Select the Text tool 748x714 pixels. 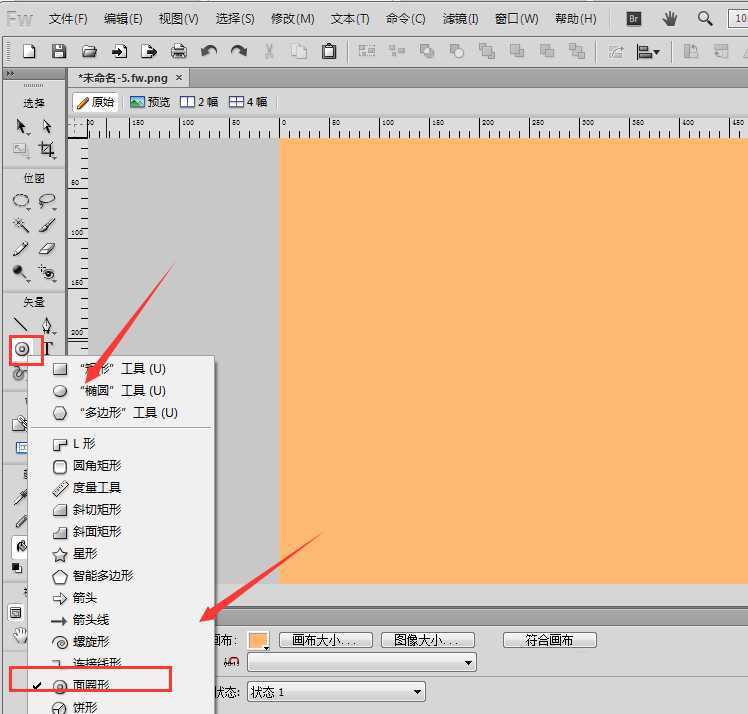click(x=47, y=349)
